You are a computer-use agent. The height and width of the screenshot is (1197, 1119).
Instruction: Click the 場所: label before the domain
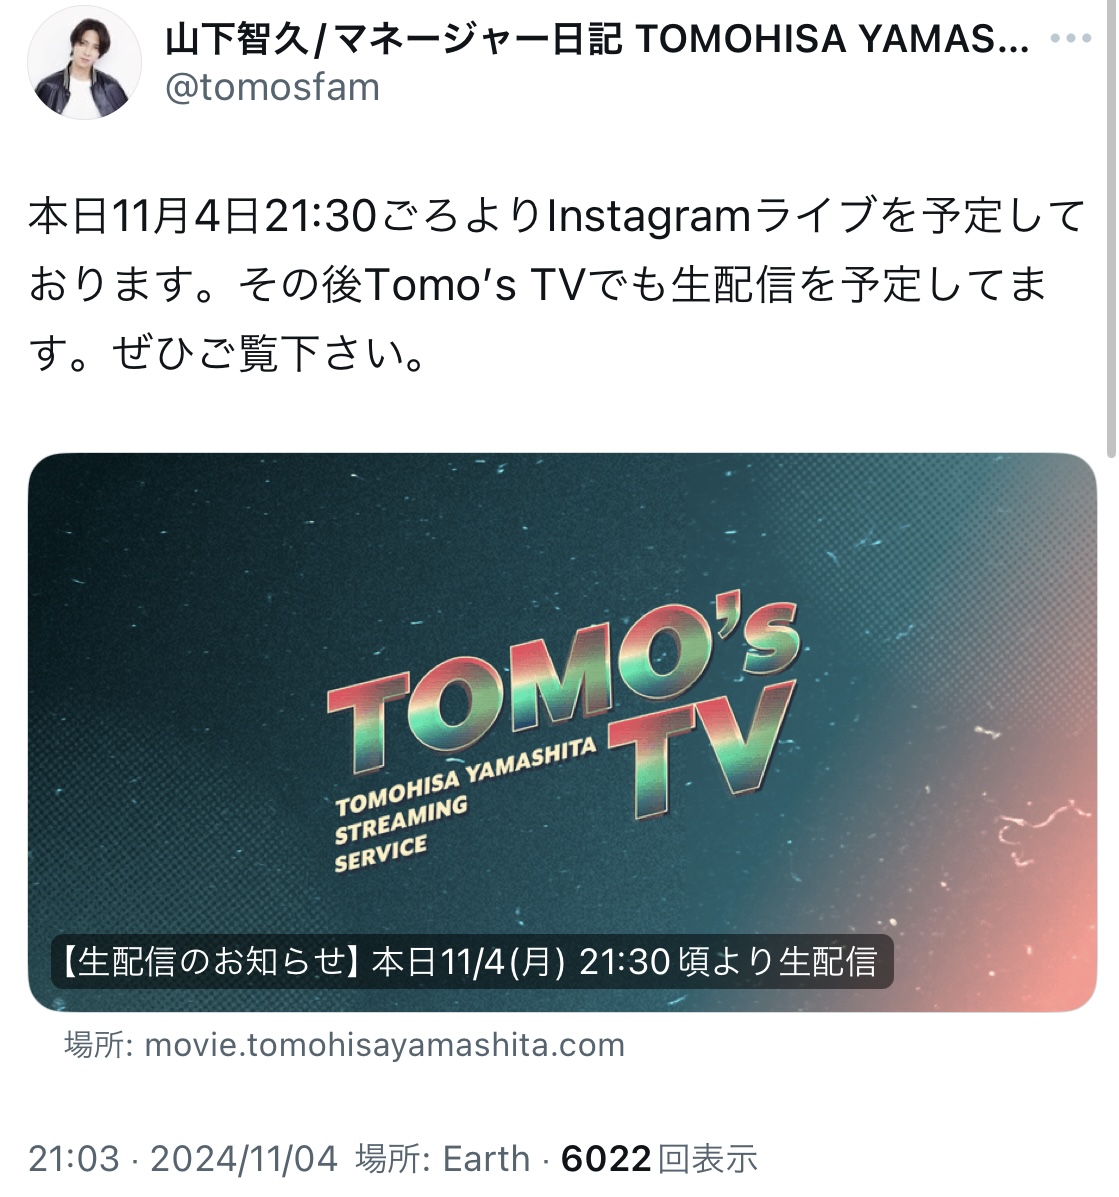click(99, 1044)
